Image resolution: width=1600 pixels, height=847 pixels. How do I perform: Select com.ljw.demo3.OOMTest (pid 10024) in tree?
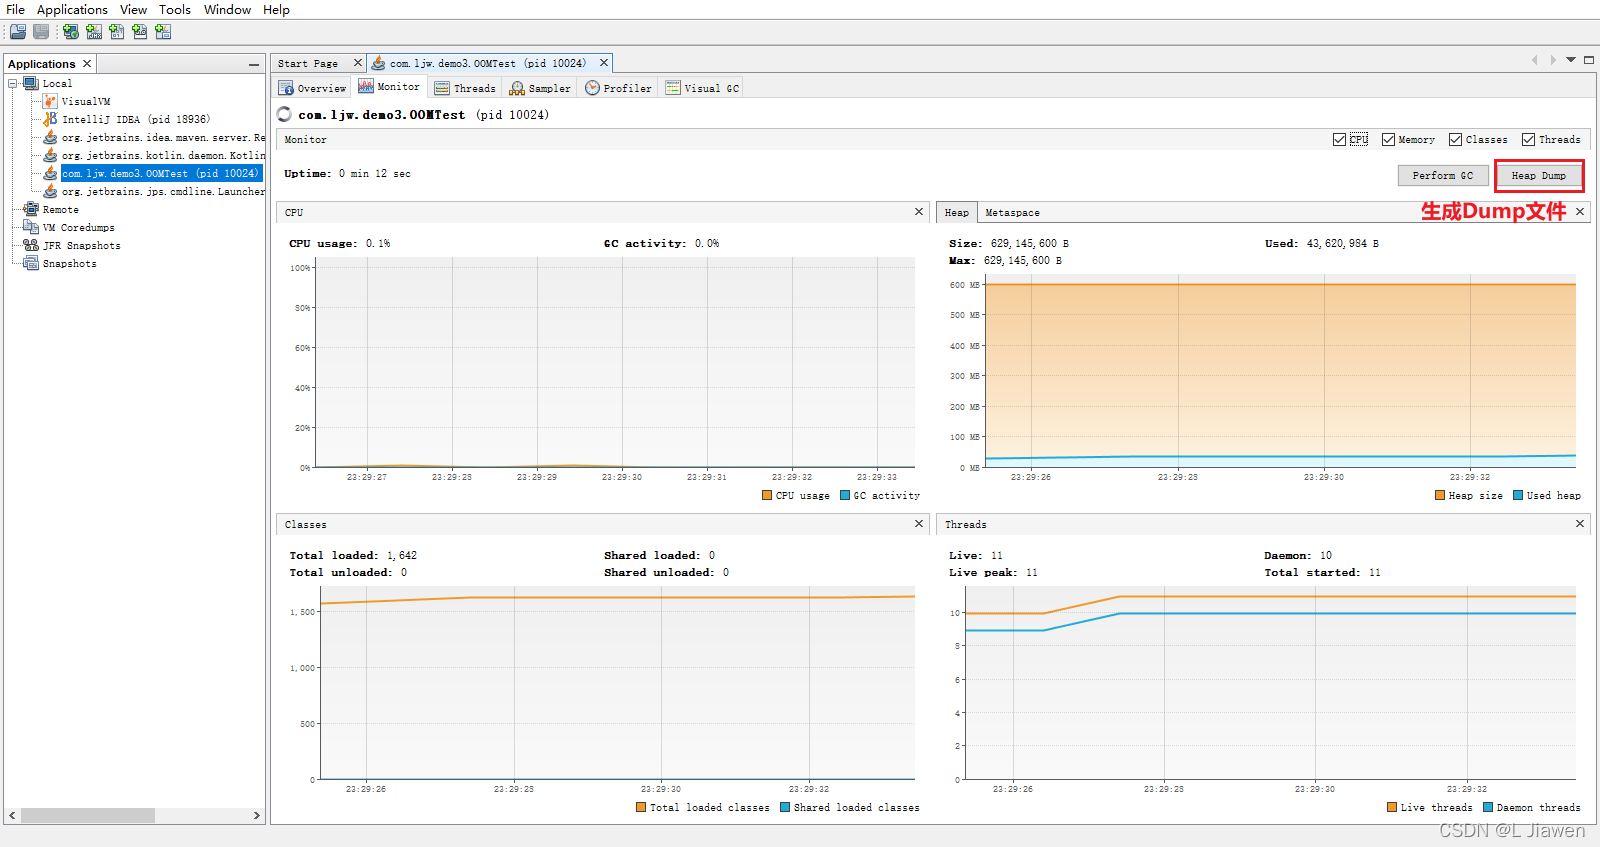[160, 173]
